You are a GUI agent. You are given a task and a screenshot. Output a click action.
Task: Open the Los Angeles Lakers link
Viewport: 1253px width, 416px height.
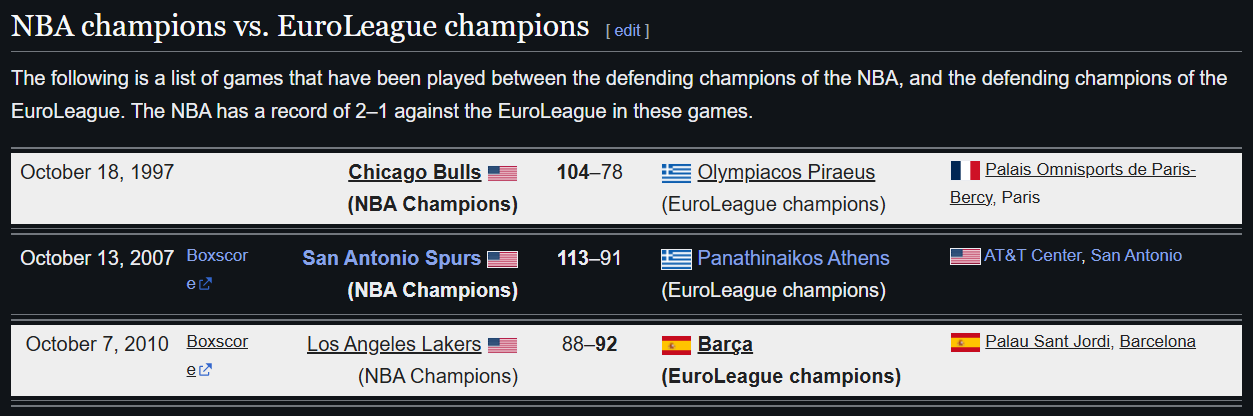point(394,344)
